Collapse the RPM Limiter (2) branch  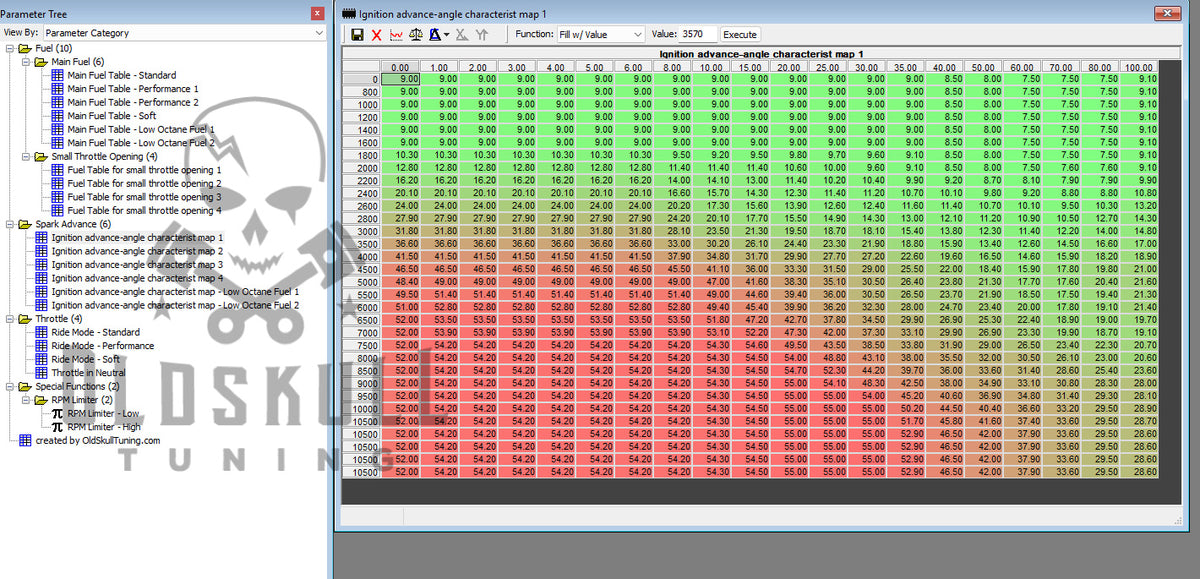pos(26,400)
